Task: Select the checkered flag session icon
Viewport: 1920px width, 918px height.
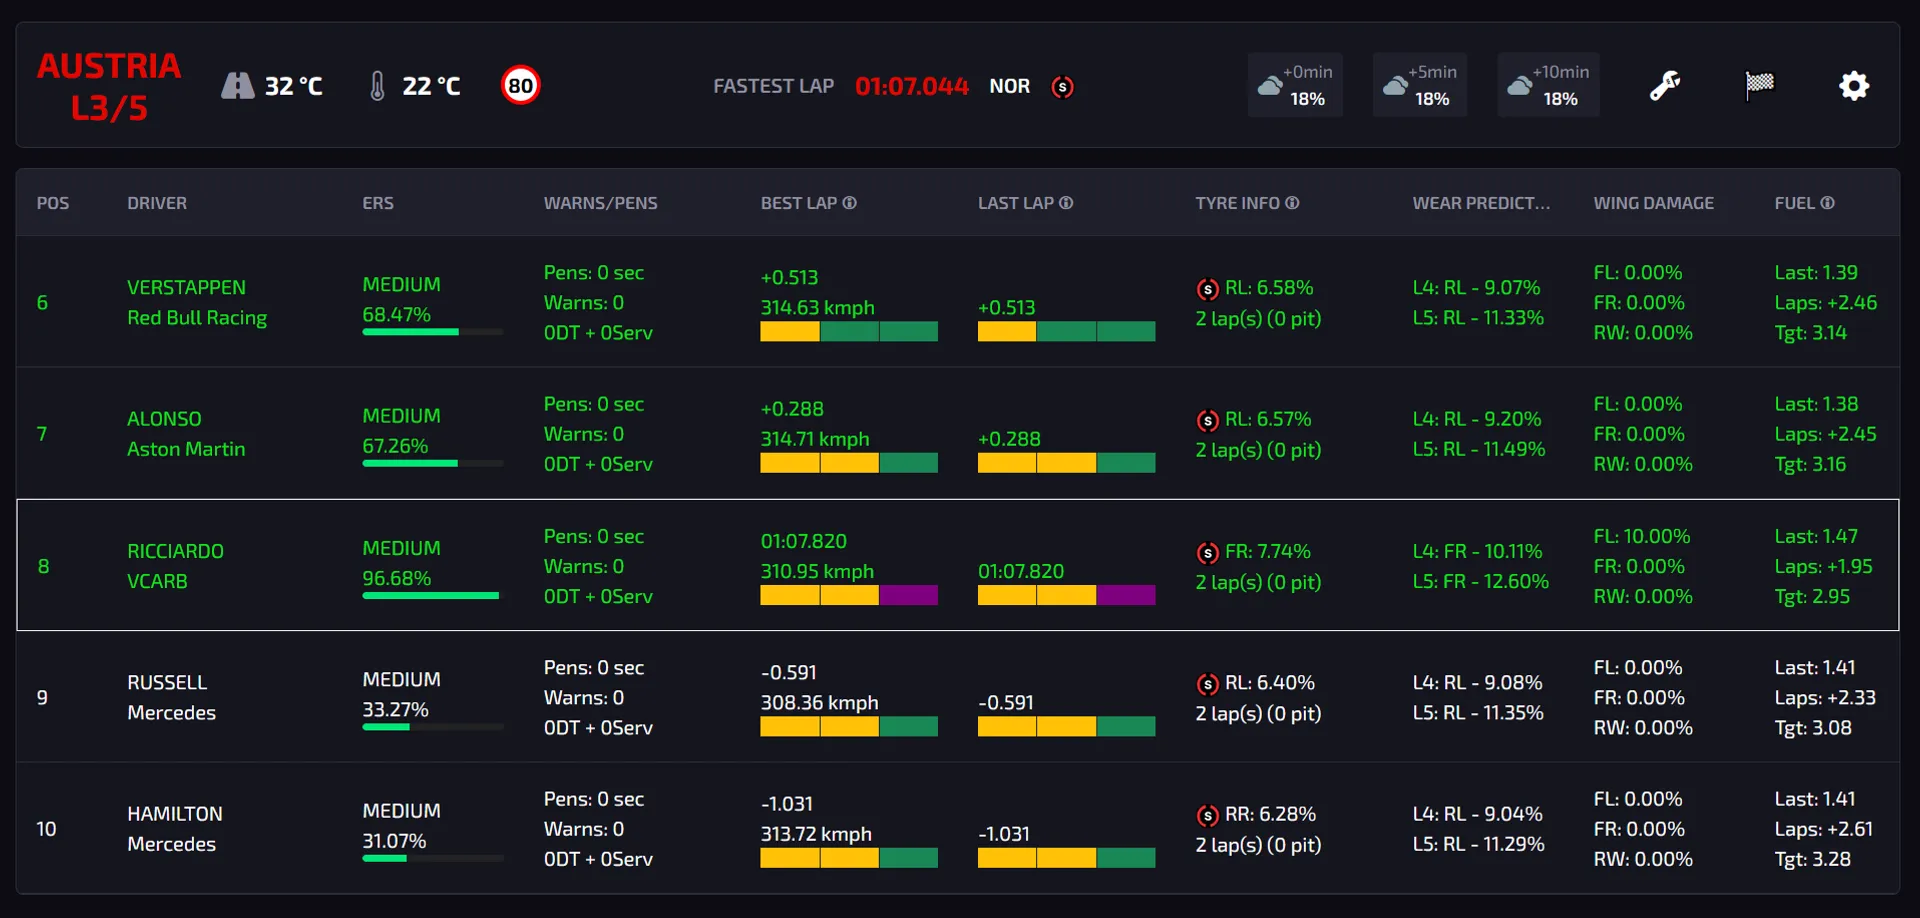Action: (1761, 86)
